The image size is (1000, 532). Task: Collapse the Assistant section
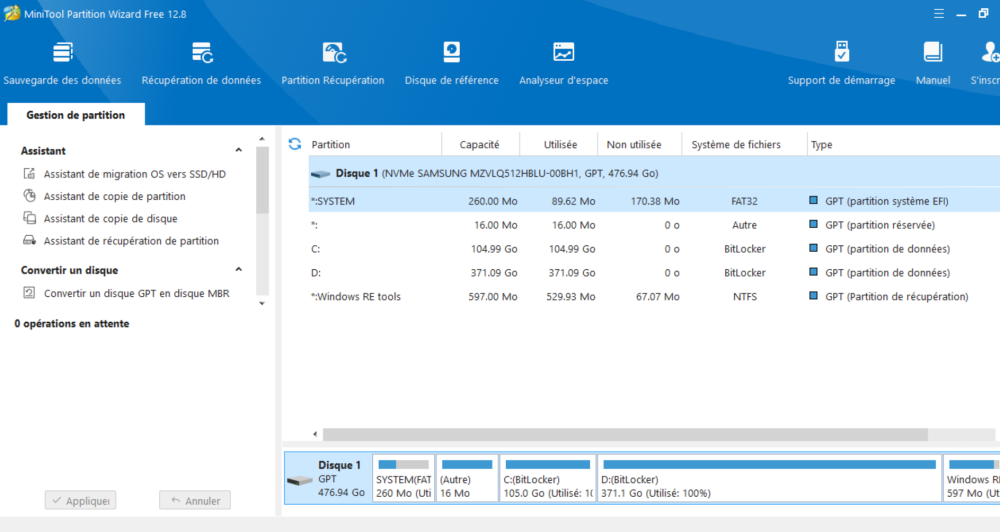(239, 151)
